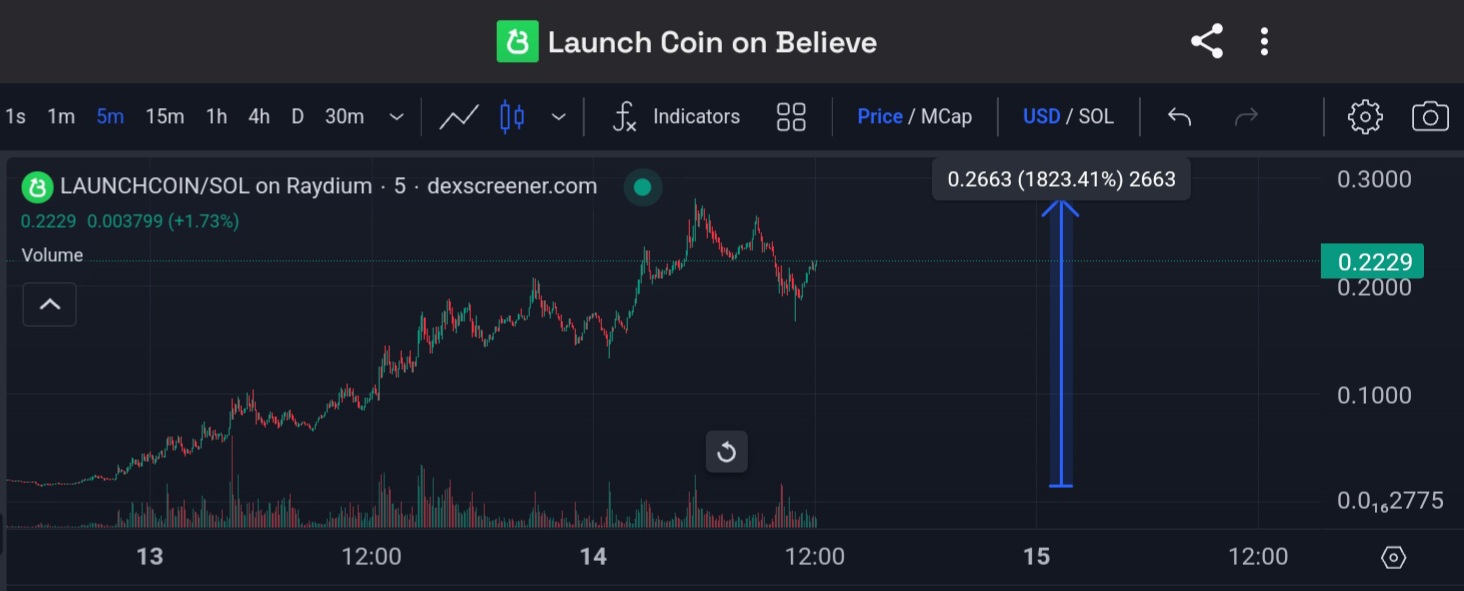The image size is (1464, 591).
Task: Open the multi-chart layout selector
Action: point(790,116)
